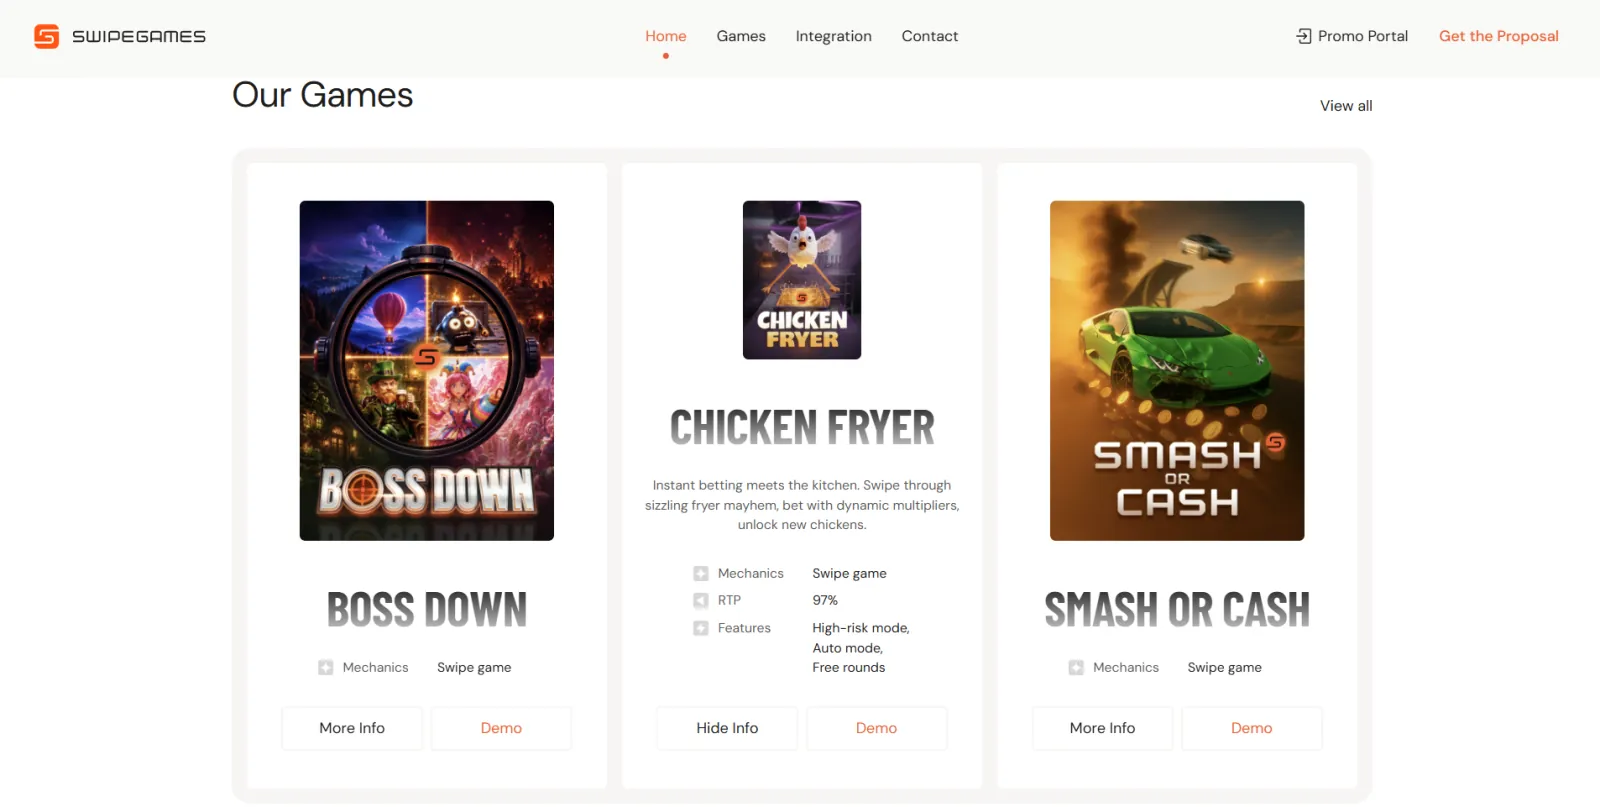The width and height of the screenshot is (1600, 807).
Task: Click Swipe game value in Boss Down card
Action: [474, 667]
